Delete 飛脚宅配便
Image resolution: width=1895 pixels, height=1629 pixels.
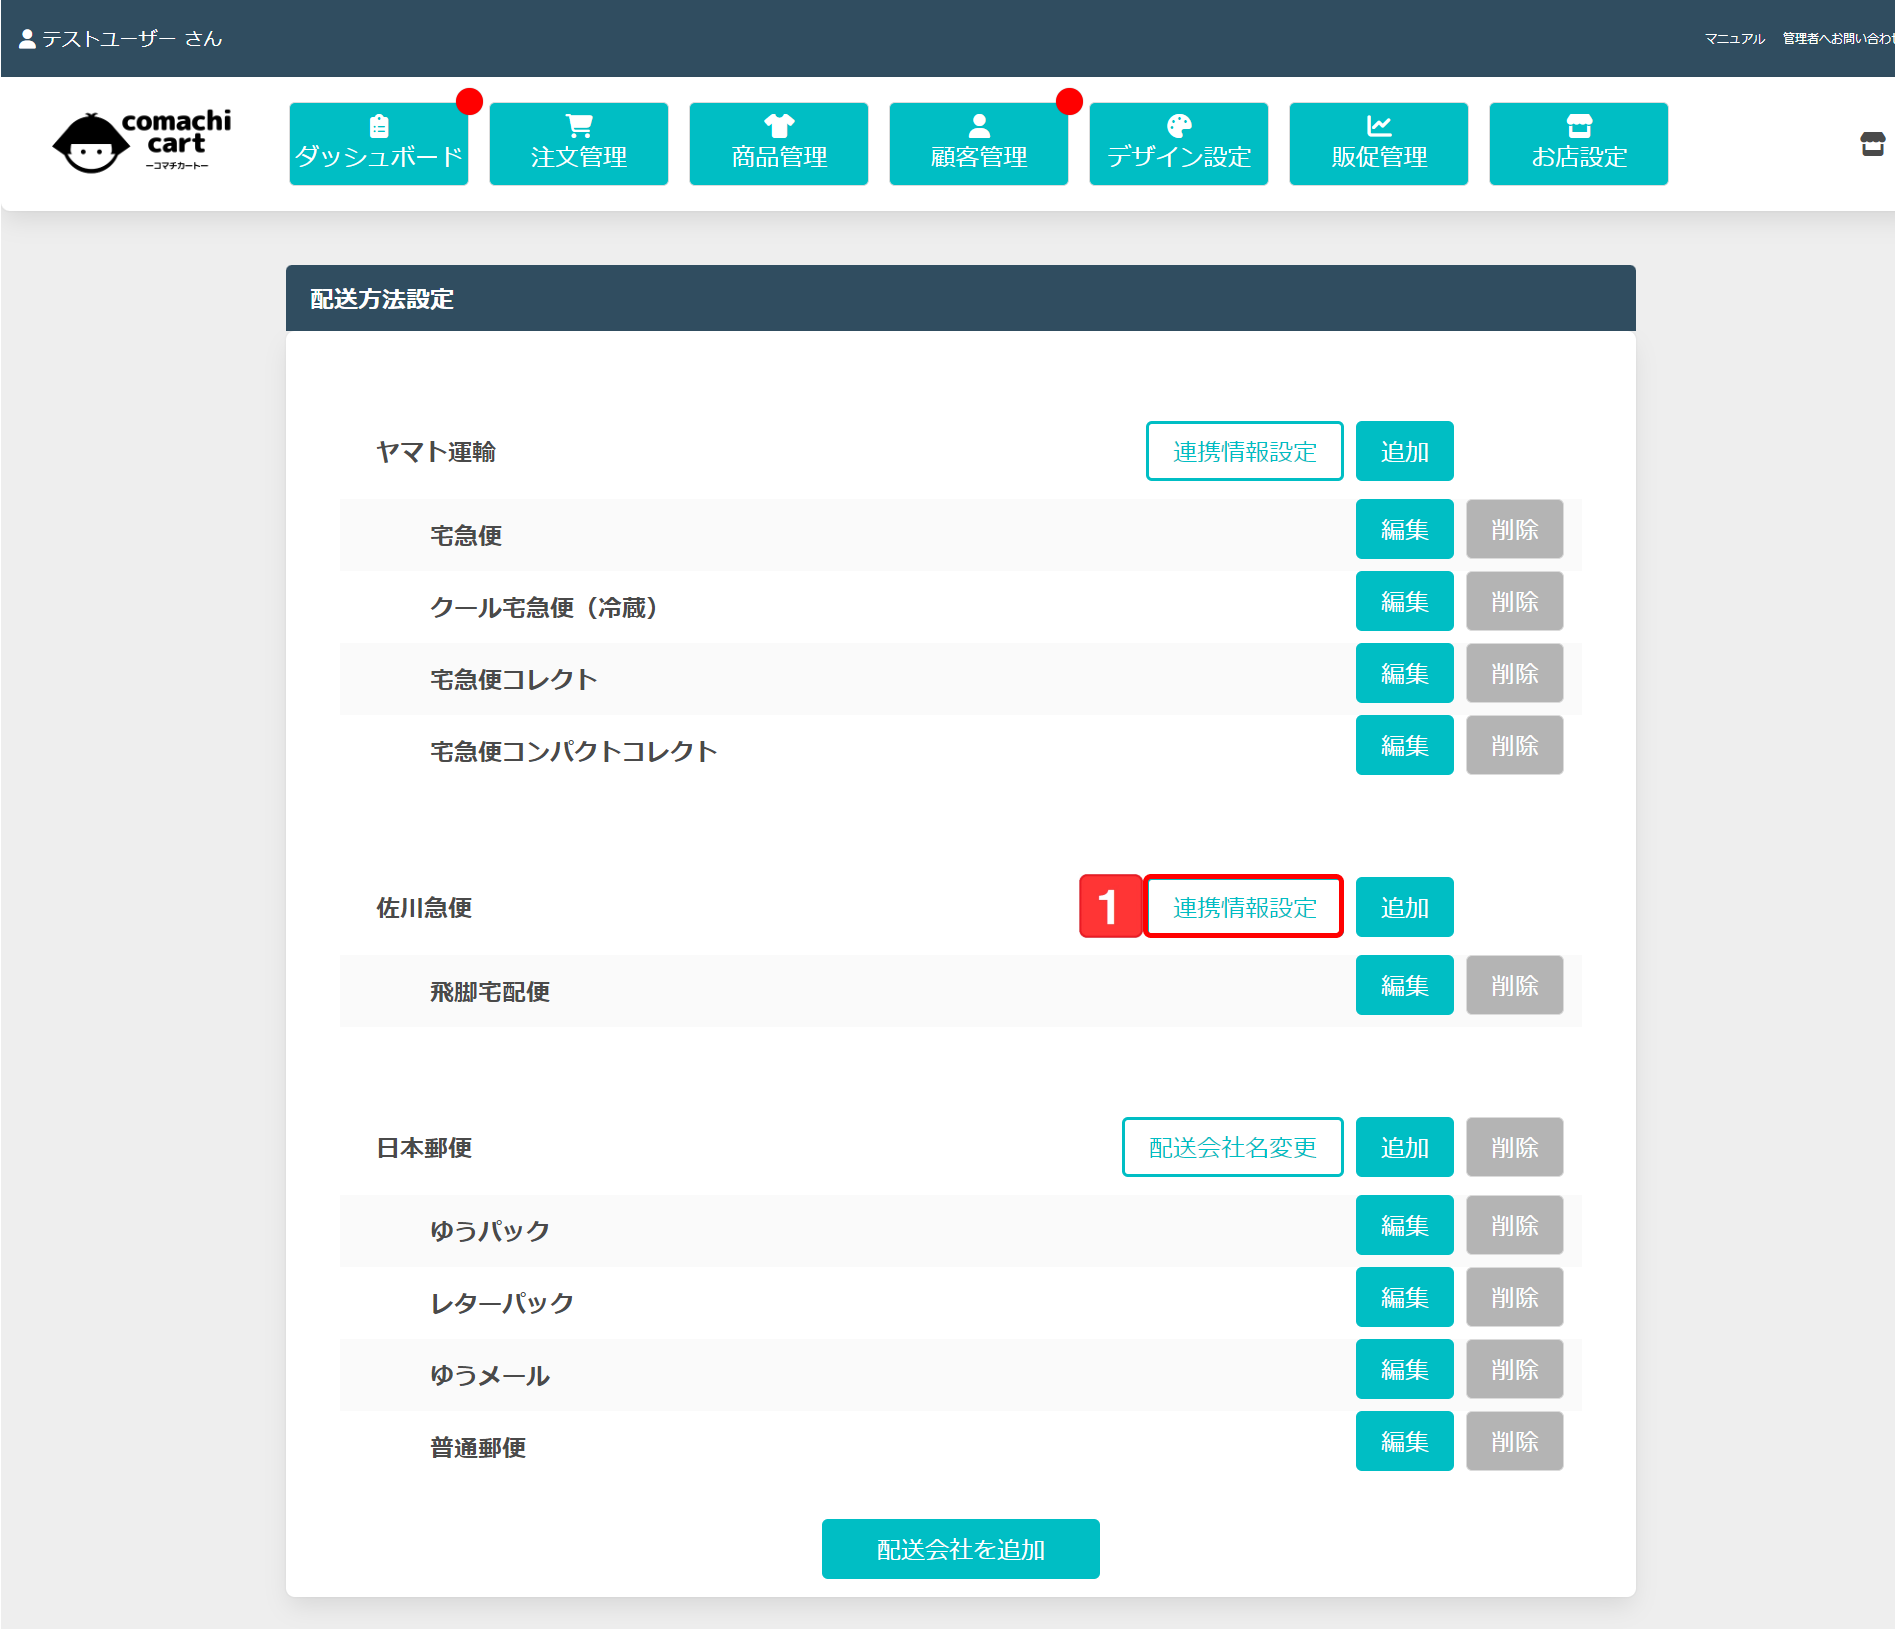click(x=1514, y=985)
